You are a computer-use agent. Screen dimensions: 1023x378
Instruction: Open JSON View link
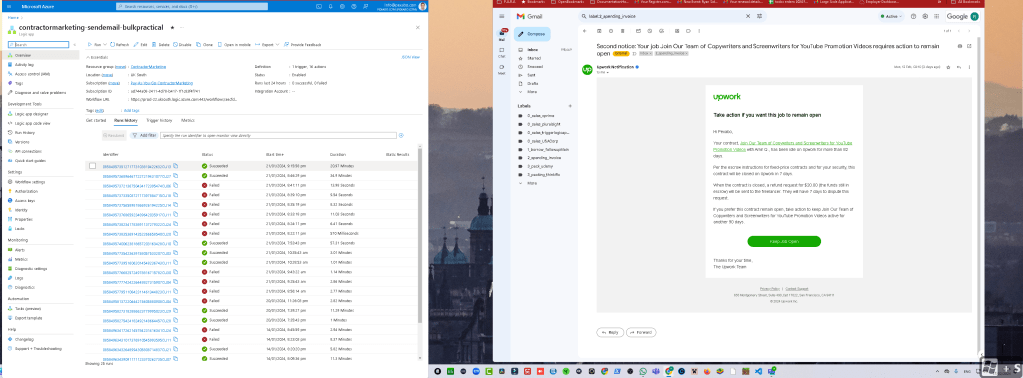tap(411, 57)
